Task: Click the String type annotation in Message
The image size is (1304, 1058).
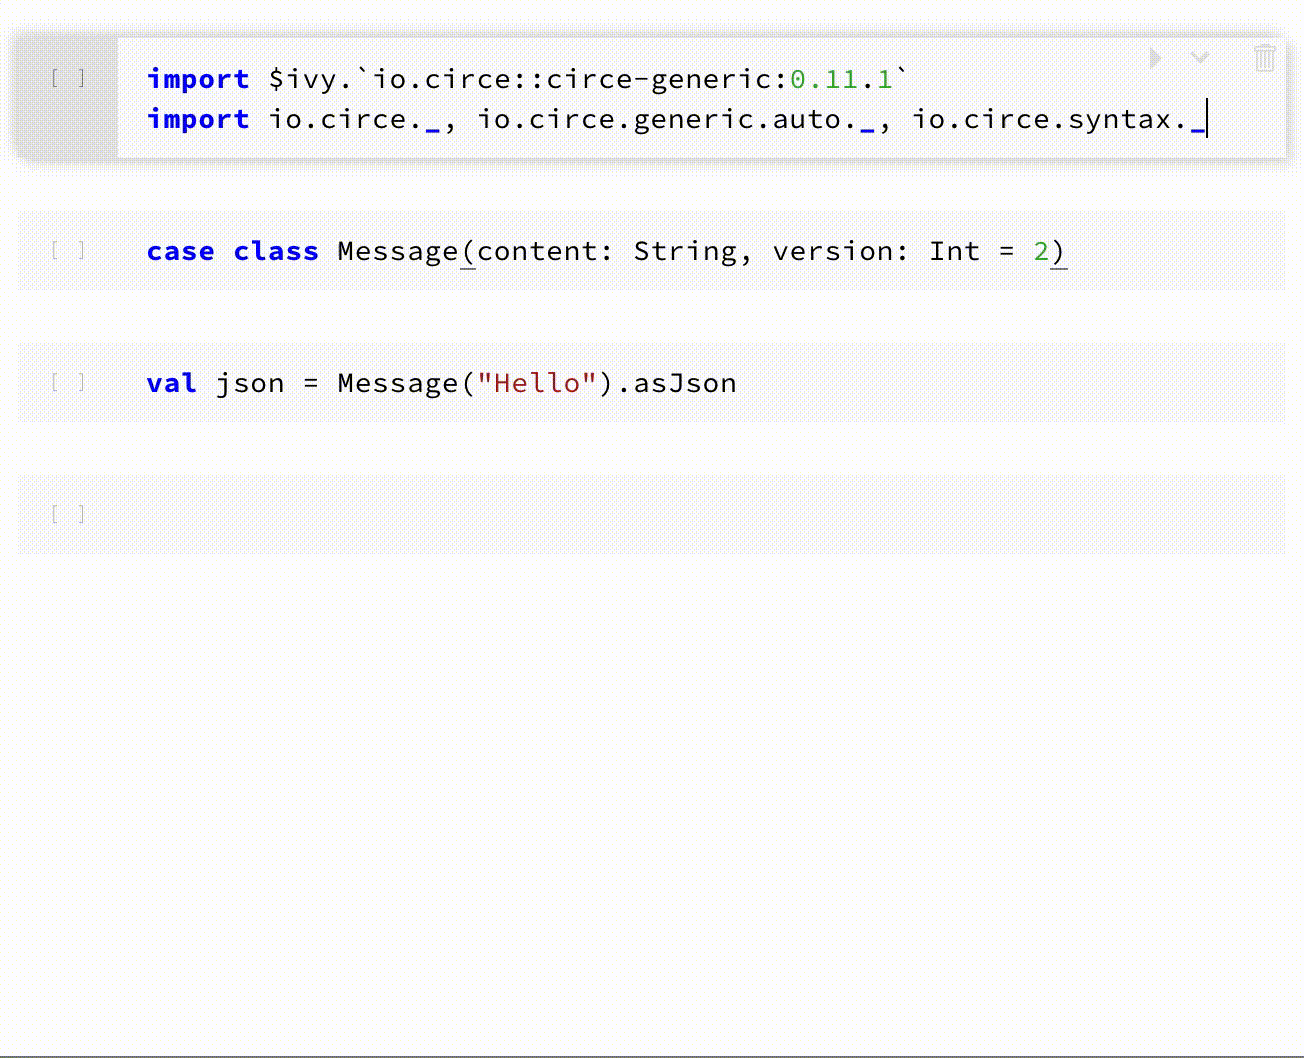Action: 685,251
